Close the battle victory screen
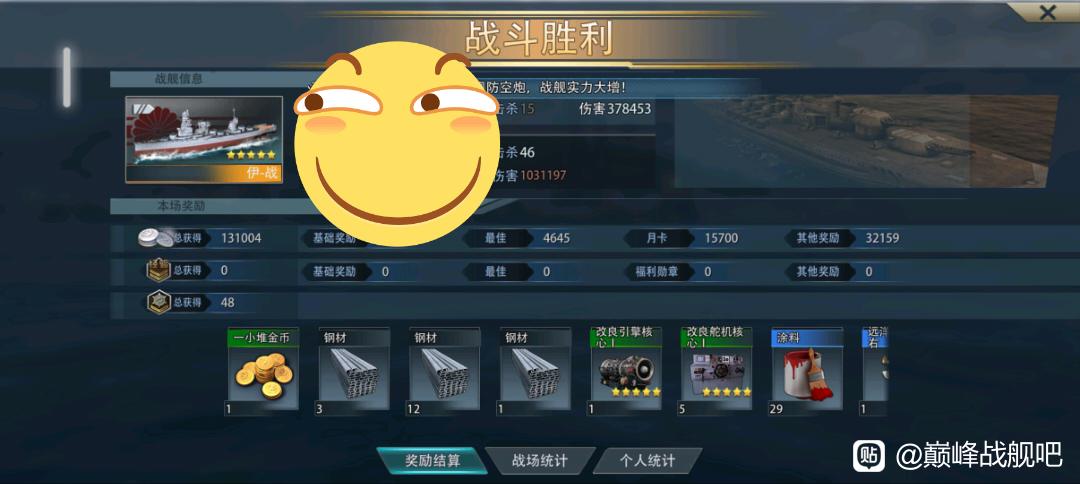 tap(1047, 12)
